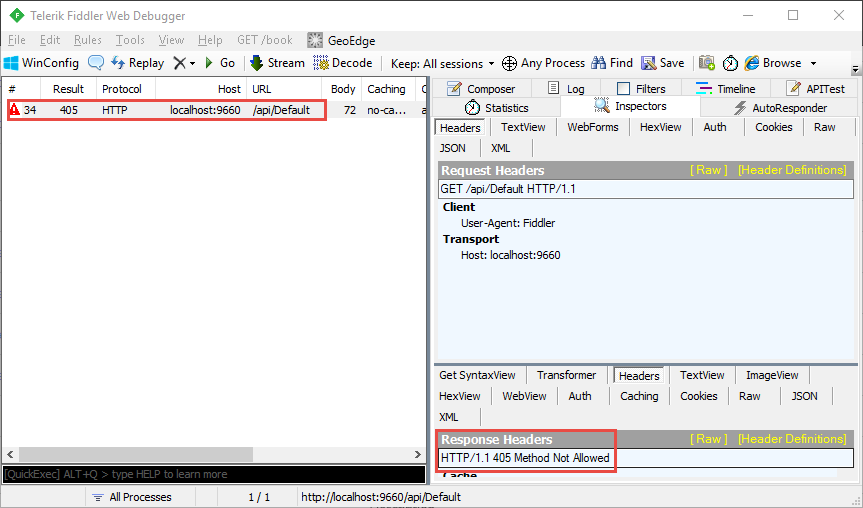Image resolution: width=863 pixels, height=508 pixels.
Task: Click the GET /book menu item
Action: tap(265, 40)
